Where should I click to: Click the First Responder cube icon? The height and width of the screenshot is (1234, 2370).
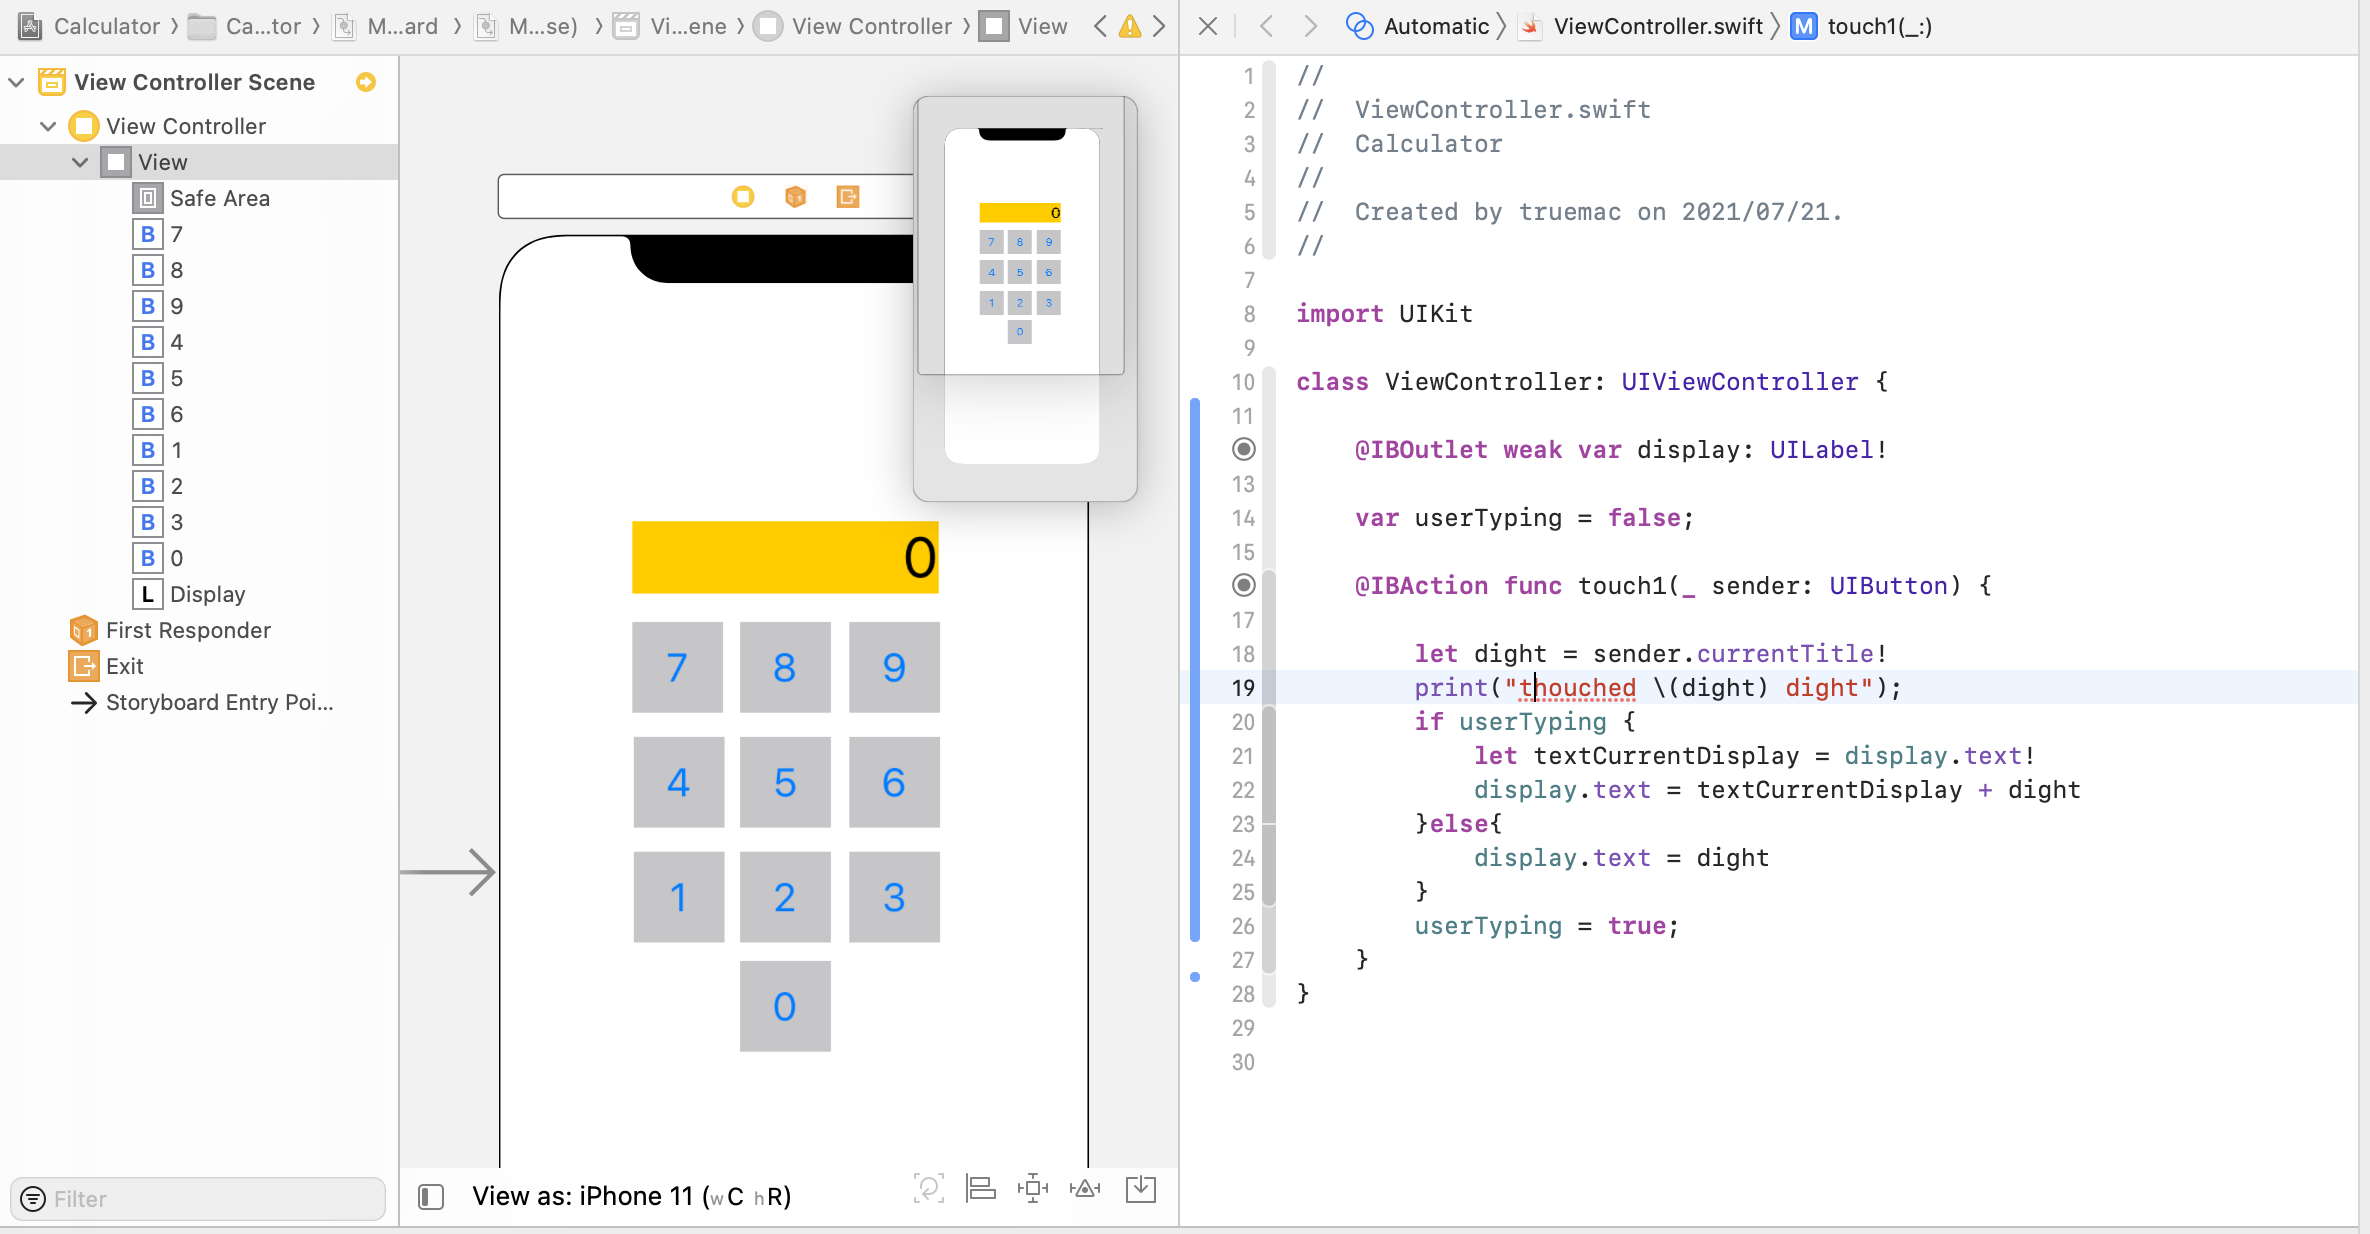click(795, 197)
